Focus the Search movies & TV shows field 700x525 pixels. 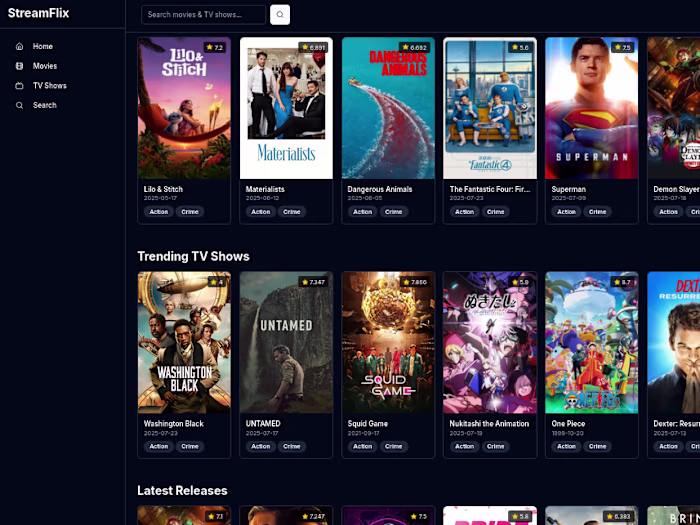(x=204, y=15)
